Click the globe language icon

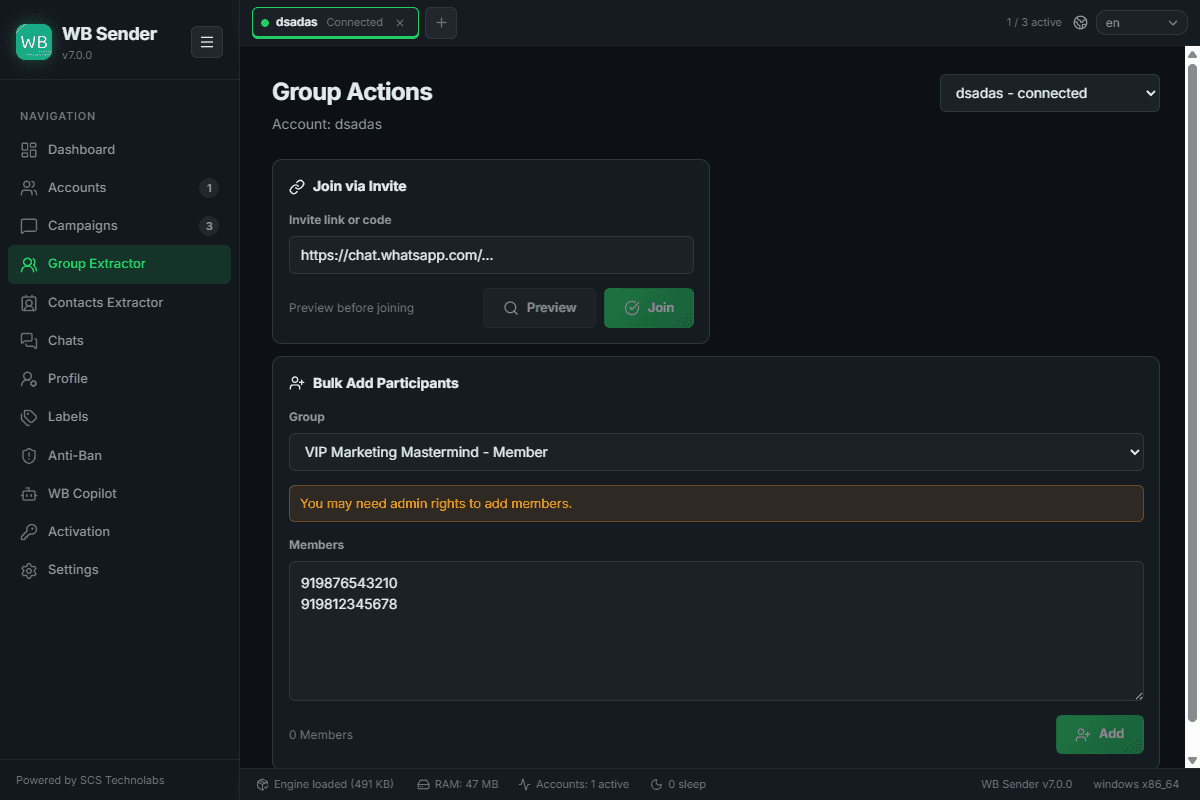point(1080,22)
